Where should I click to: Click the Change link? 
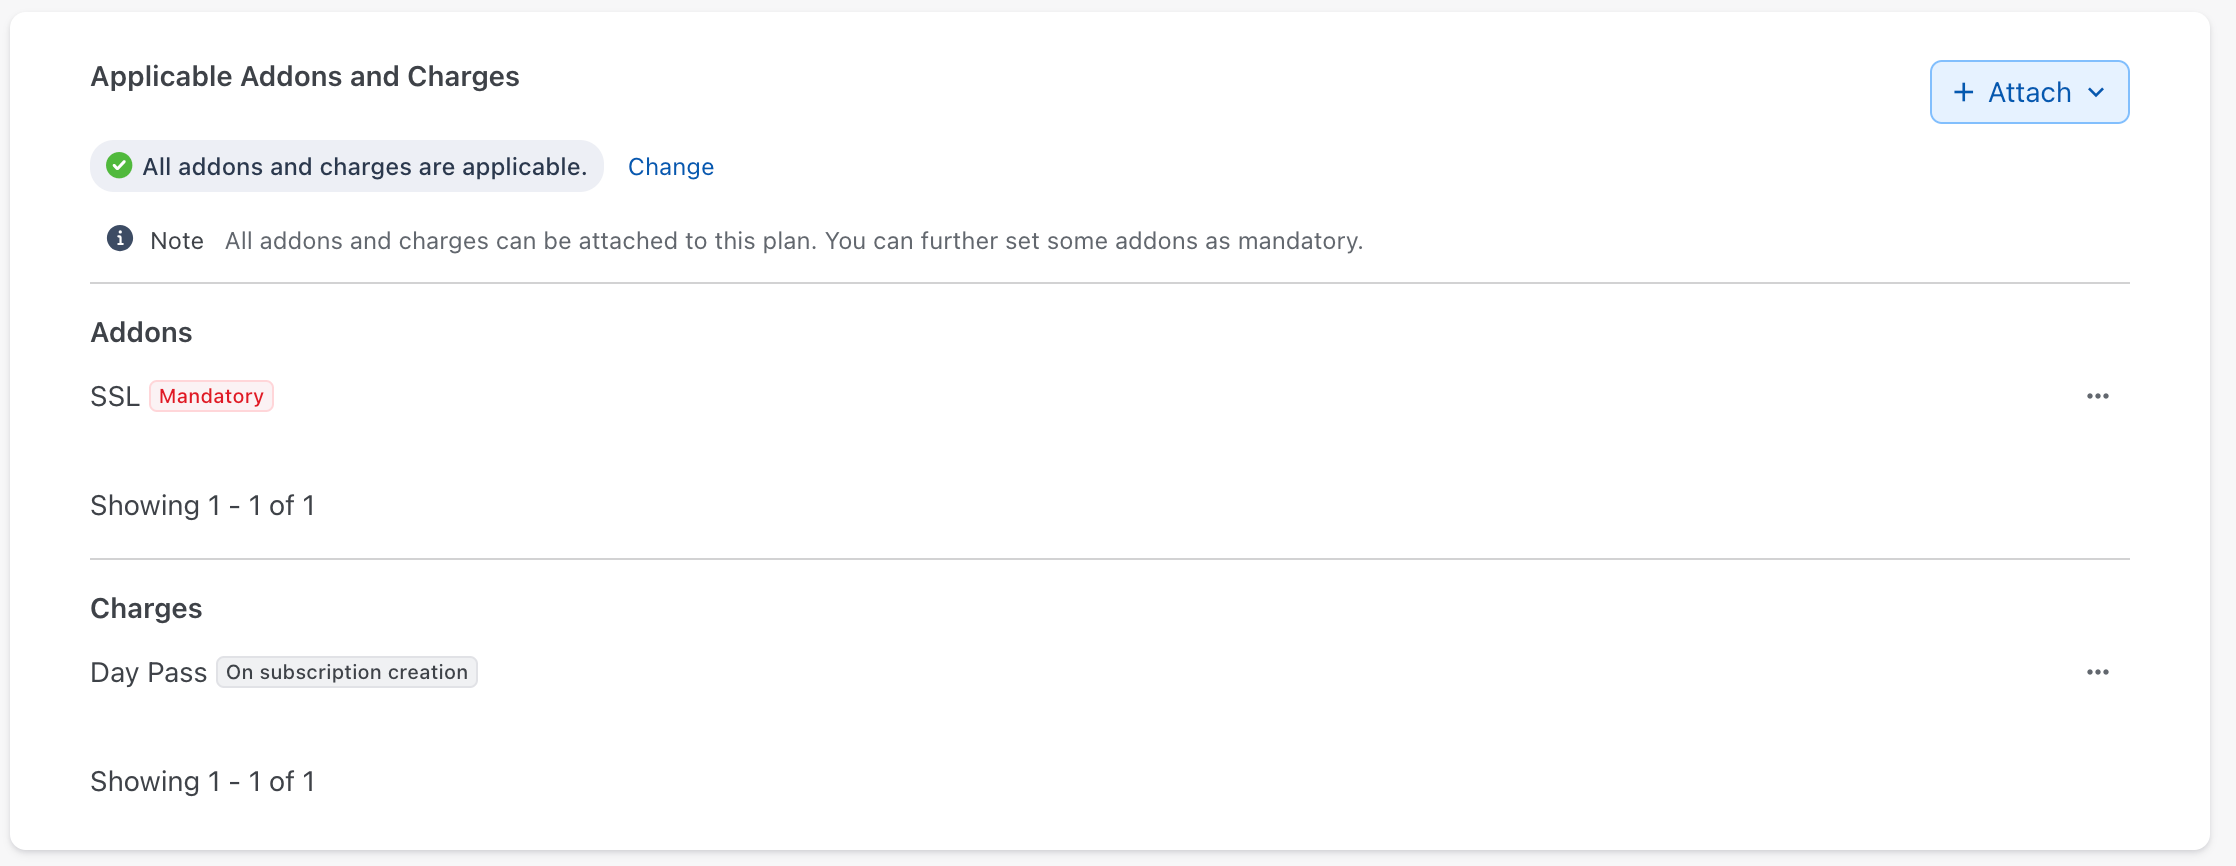[x=670, y=167]
